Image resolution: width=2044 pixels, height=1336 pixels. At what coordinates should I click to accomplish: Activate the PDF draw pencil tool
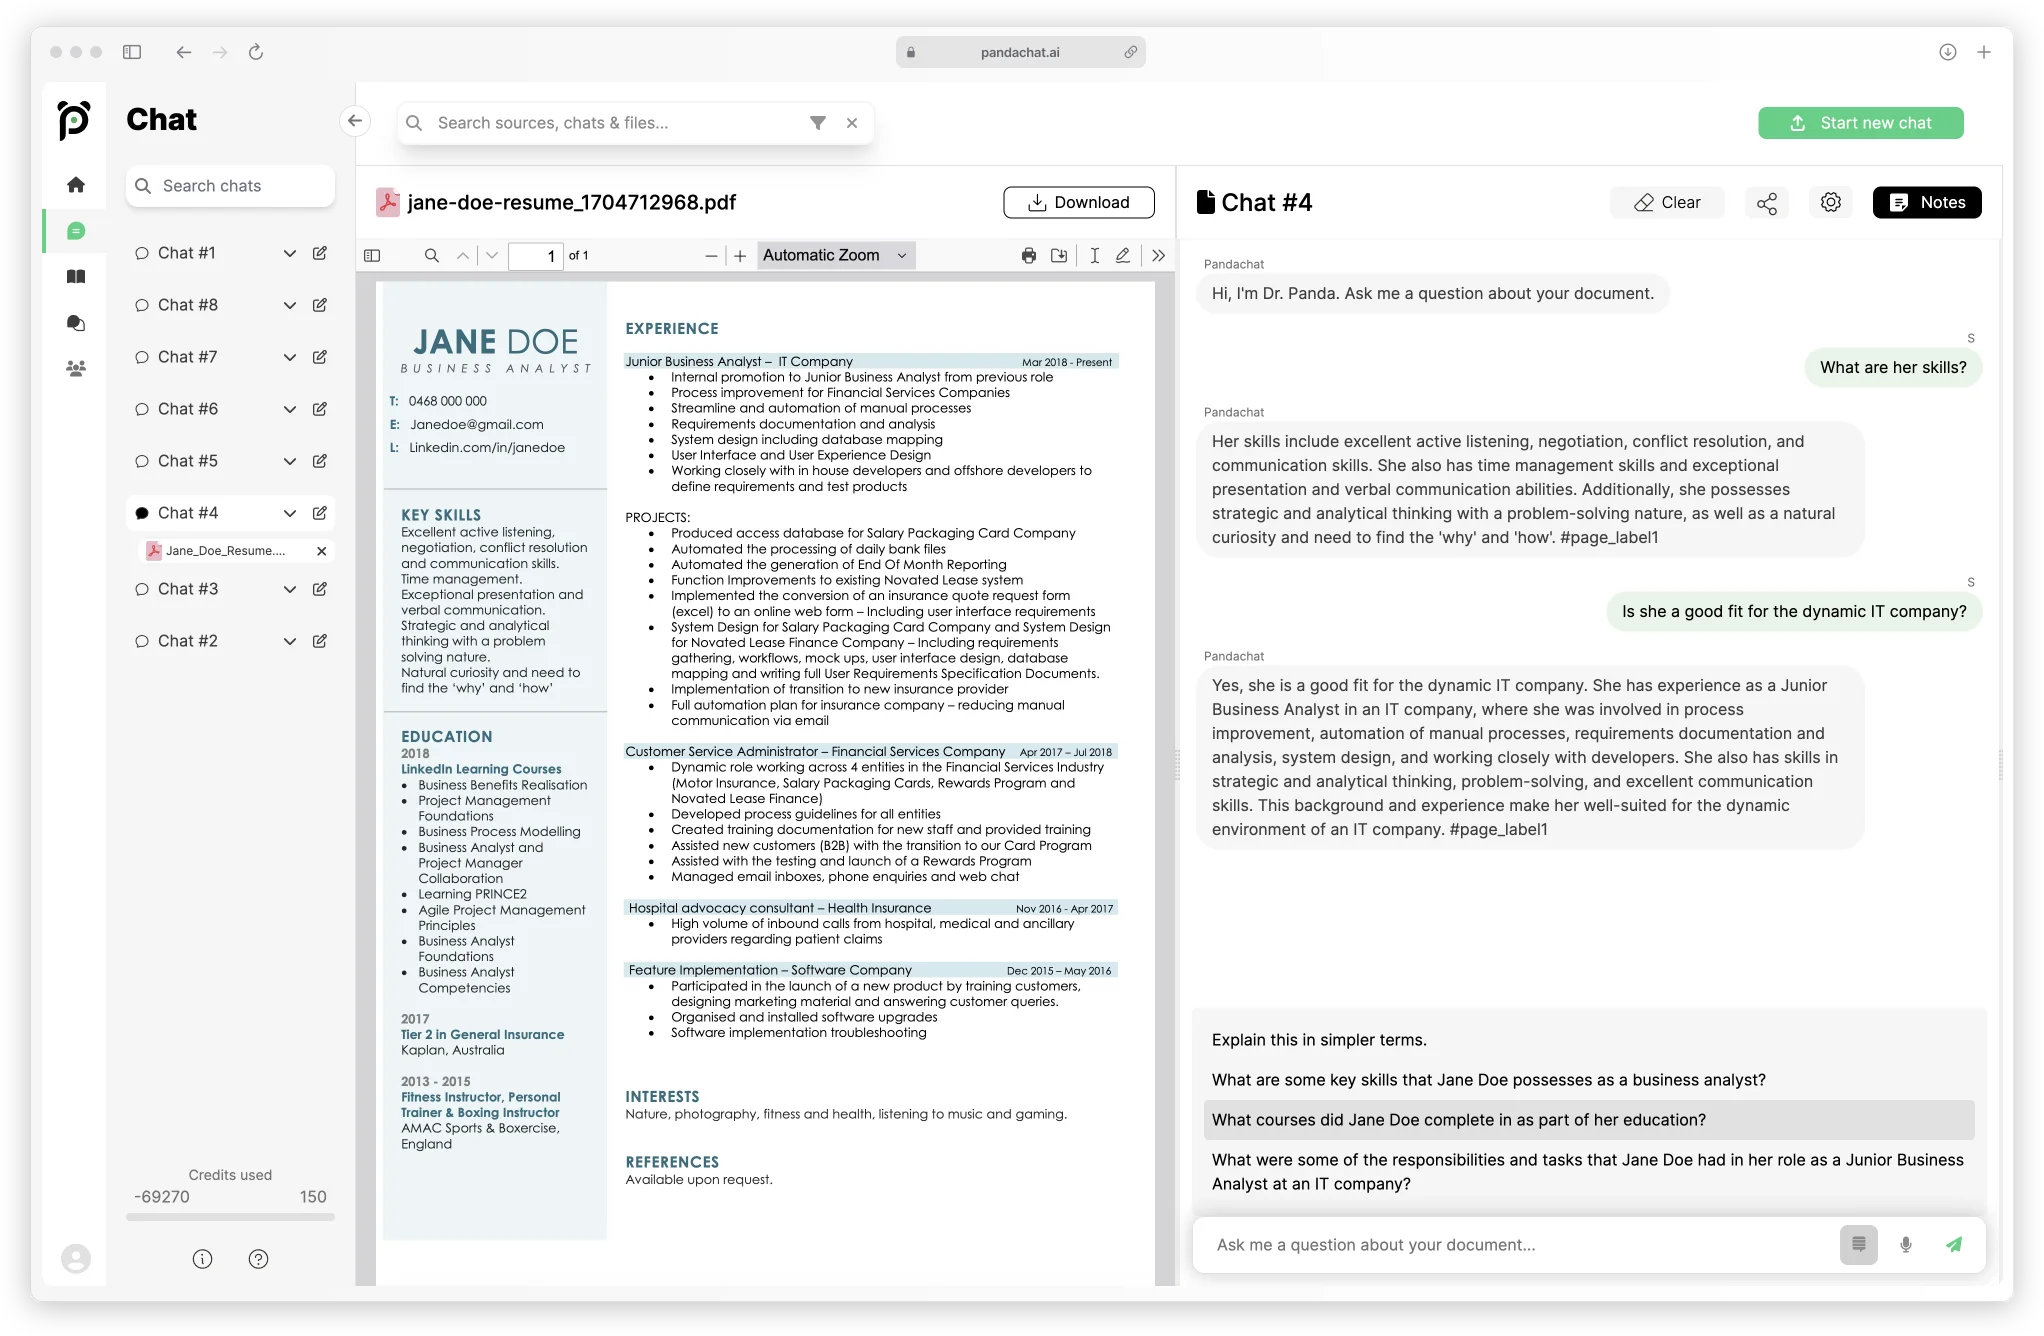[1123, 256]
